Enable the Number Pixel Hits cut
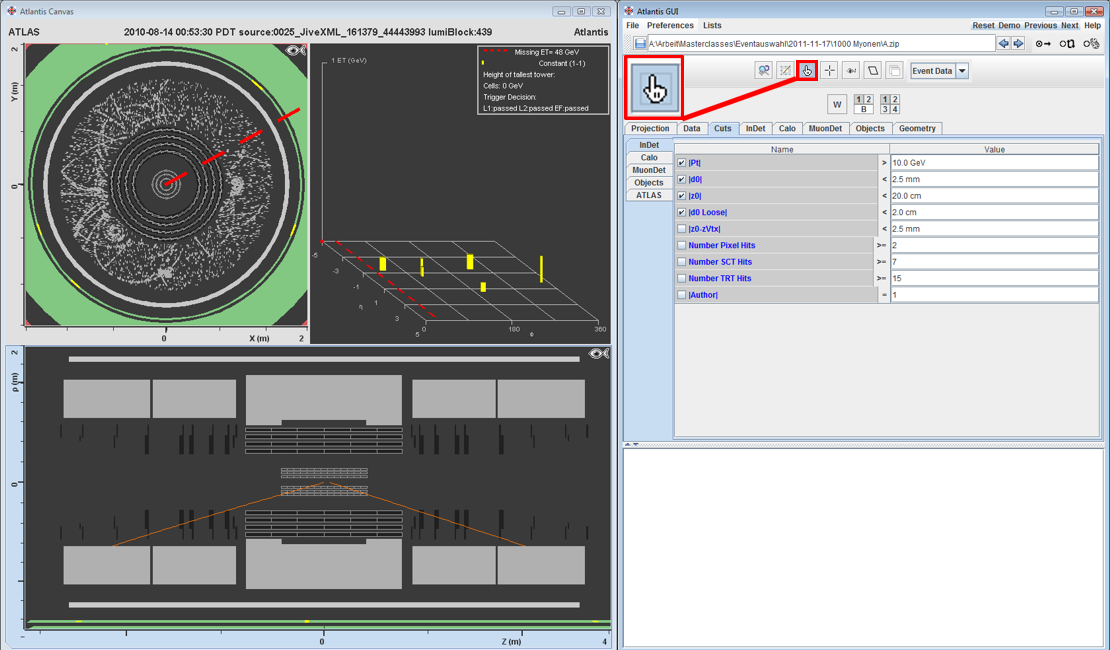The image size is (1110, 650). pyautogui.click(x=682, y=245)
